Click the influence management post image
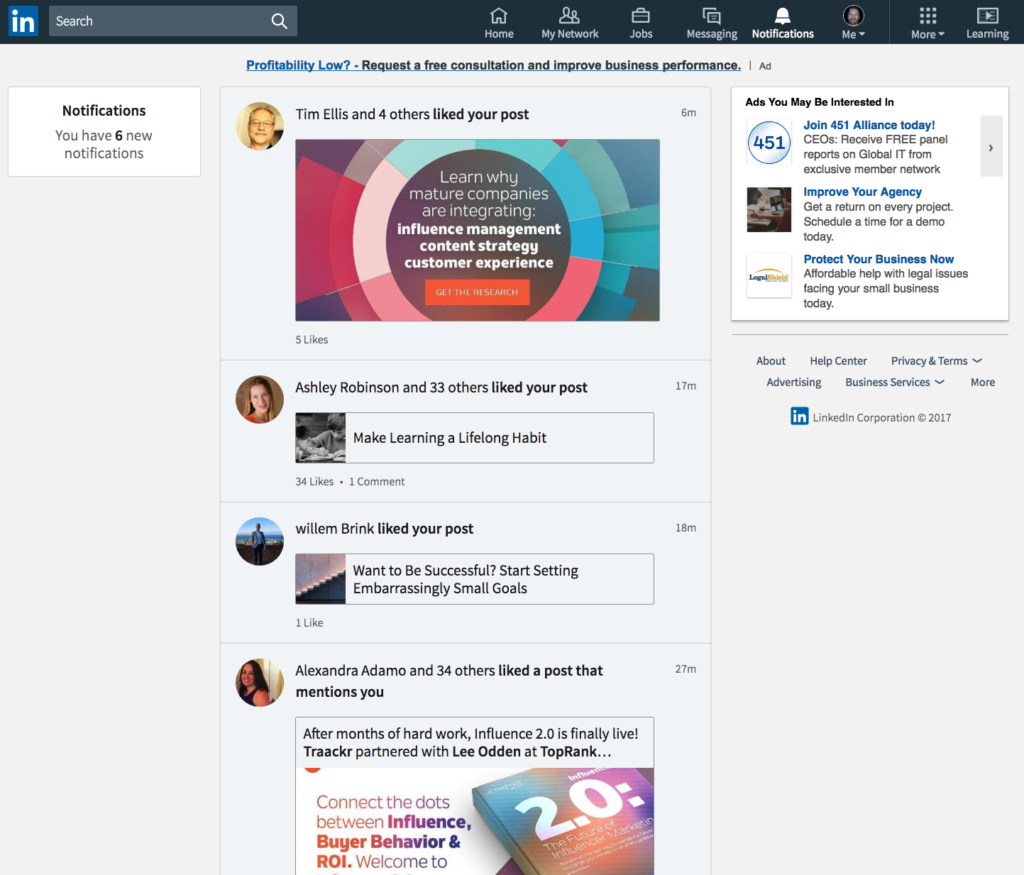Screen dimensions: 1024x875 477,230
